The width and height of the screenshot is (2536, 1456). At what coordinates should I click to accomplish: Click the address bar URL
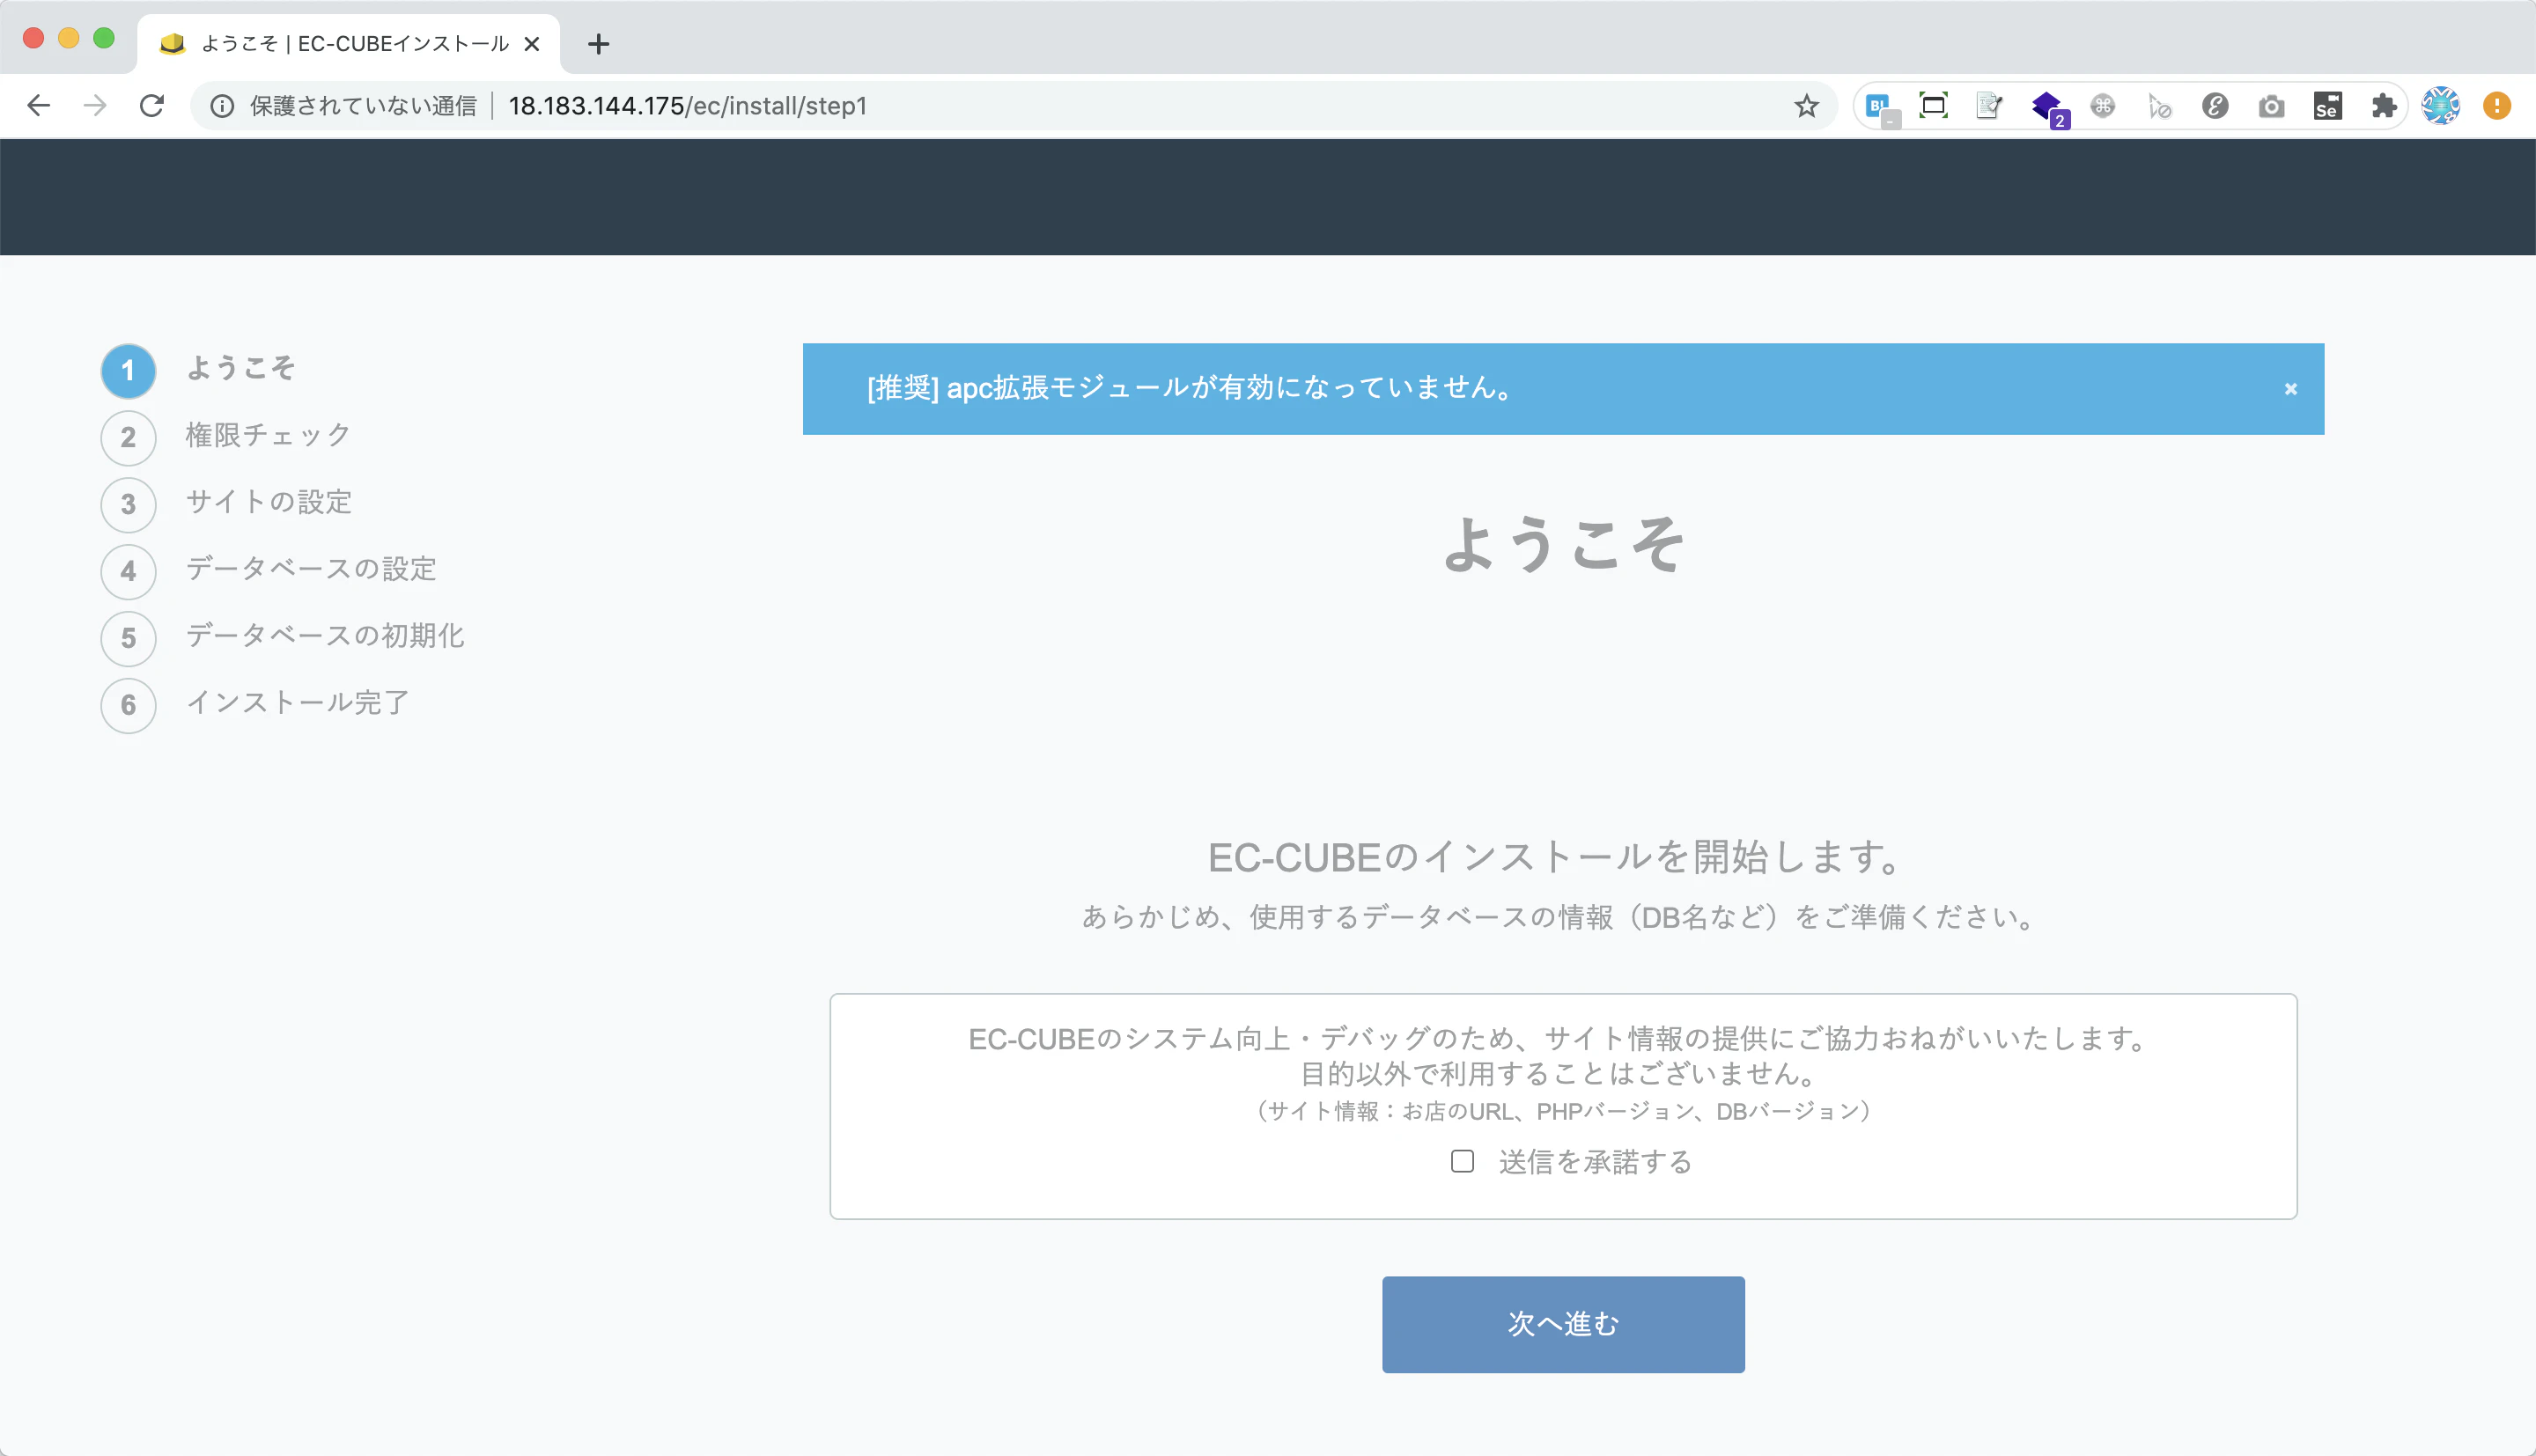[x=687, y=106]
